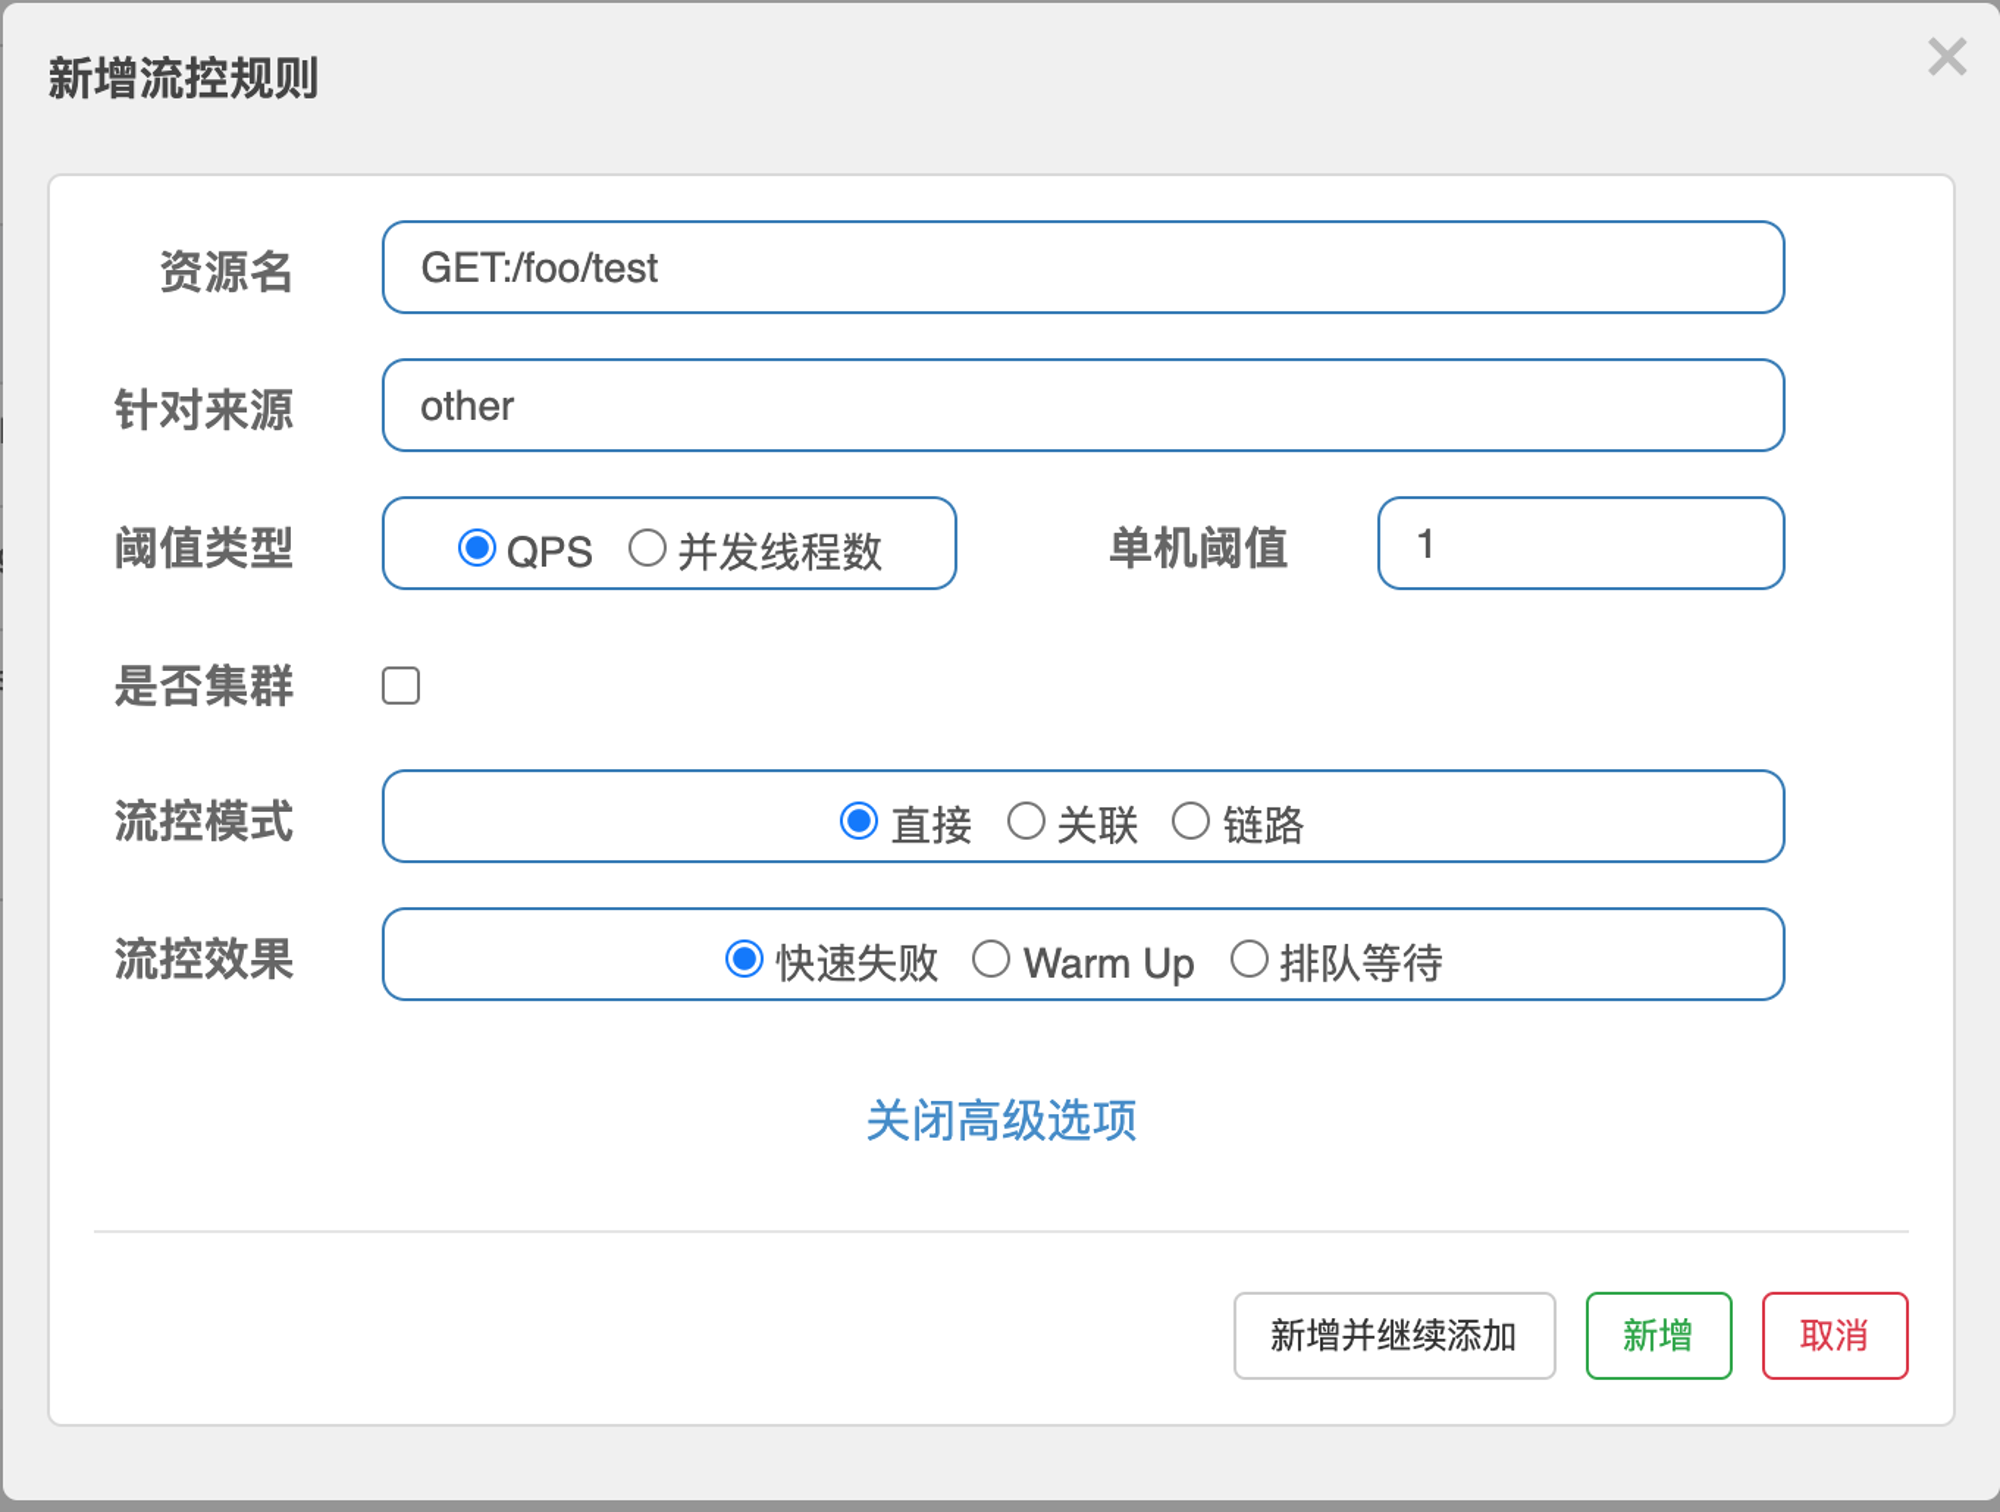Click the green 新增 button
Viewport: 2000px width, 1512px height.
point(1658,1336)
